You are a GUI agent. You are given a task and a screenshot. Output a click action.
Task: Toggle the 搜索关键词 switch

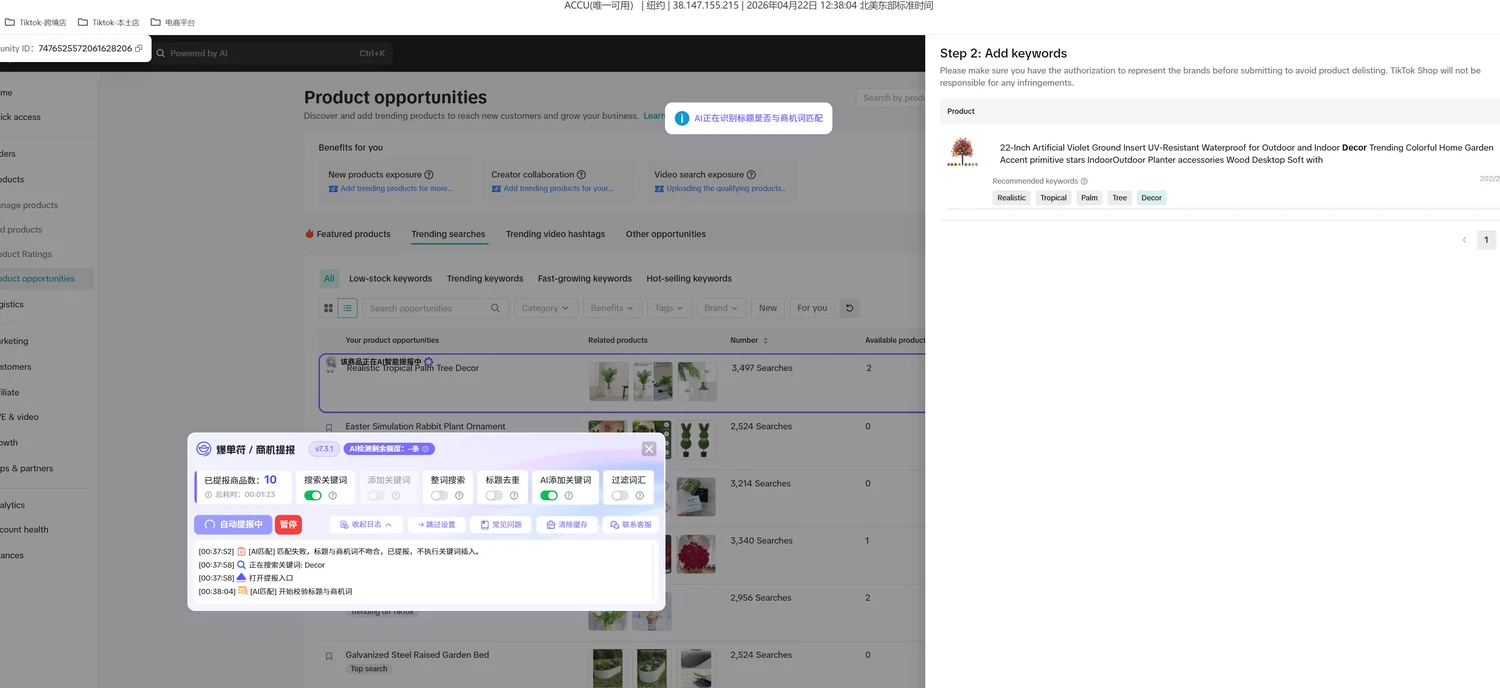click(x=313, y=495)
